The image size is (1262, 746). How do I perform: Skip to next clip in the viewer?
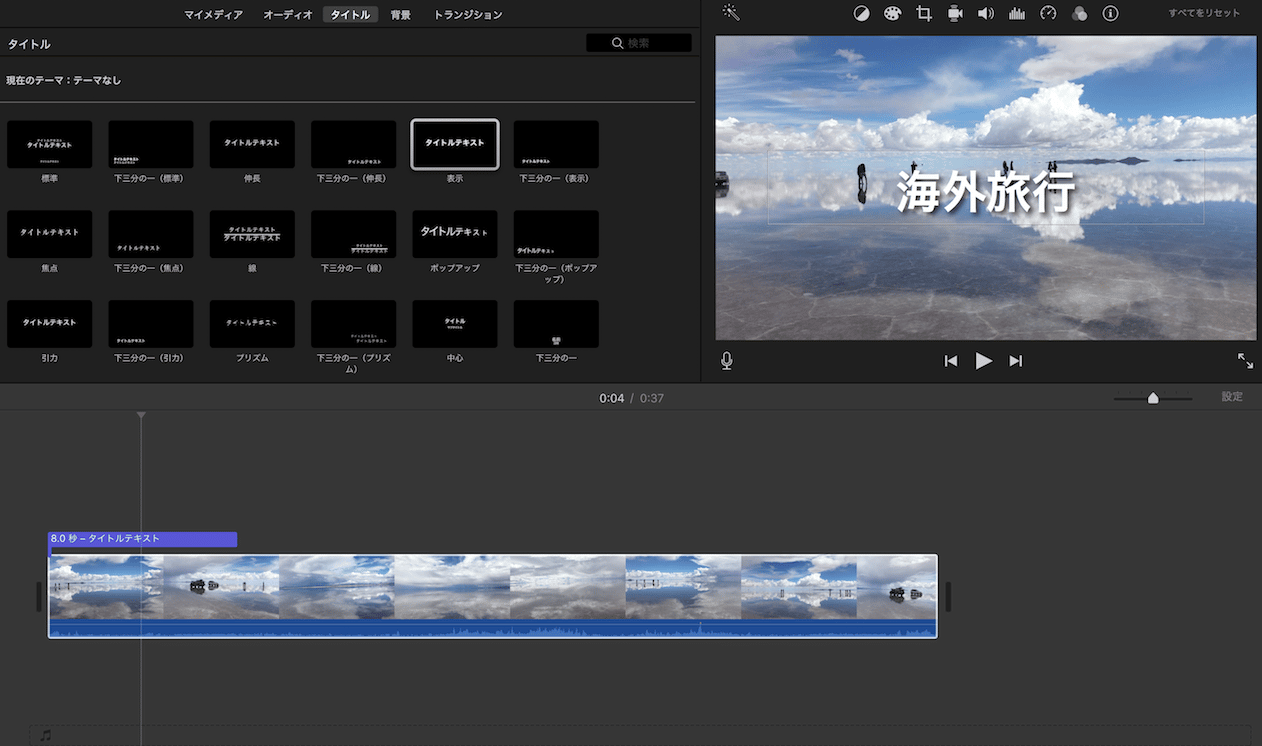click(1016, 361)
